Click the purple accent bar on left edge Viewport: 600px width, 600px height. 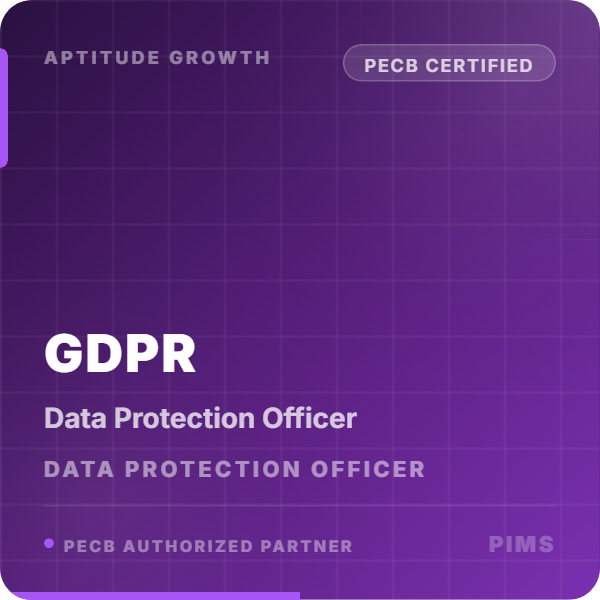(4, 108)
